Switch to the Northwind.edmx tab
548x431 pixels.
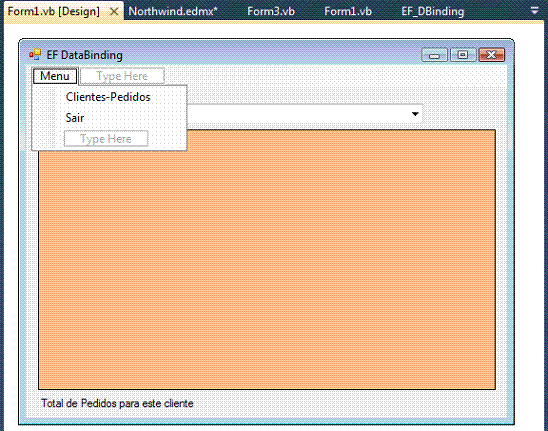tap(173, 12)
